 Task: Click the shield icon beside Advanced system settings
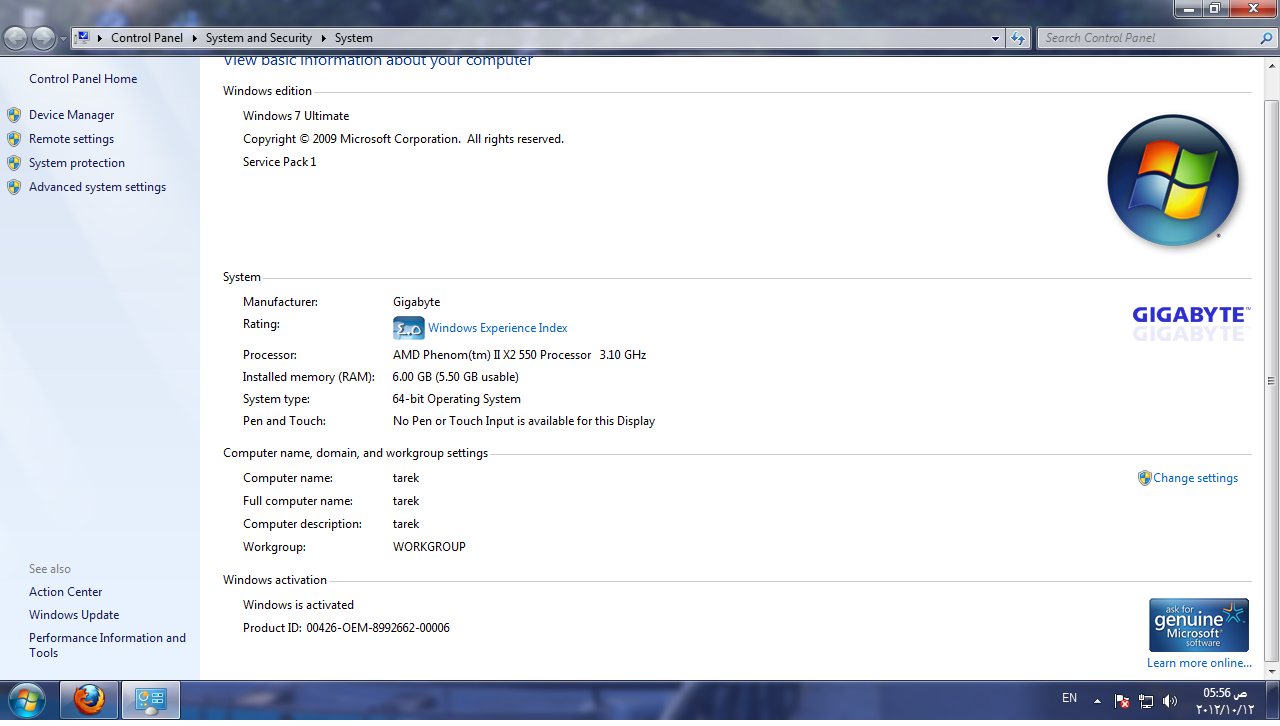pos(14,187)
